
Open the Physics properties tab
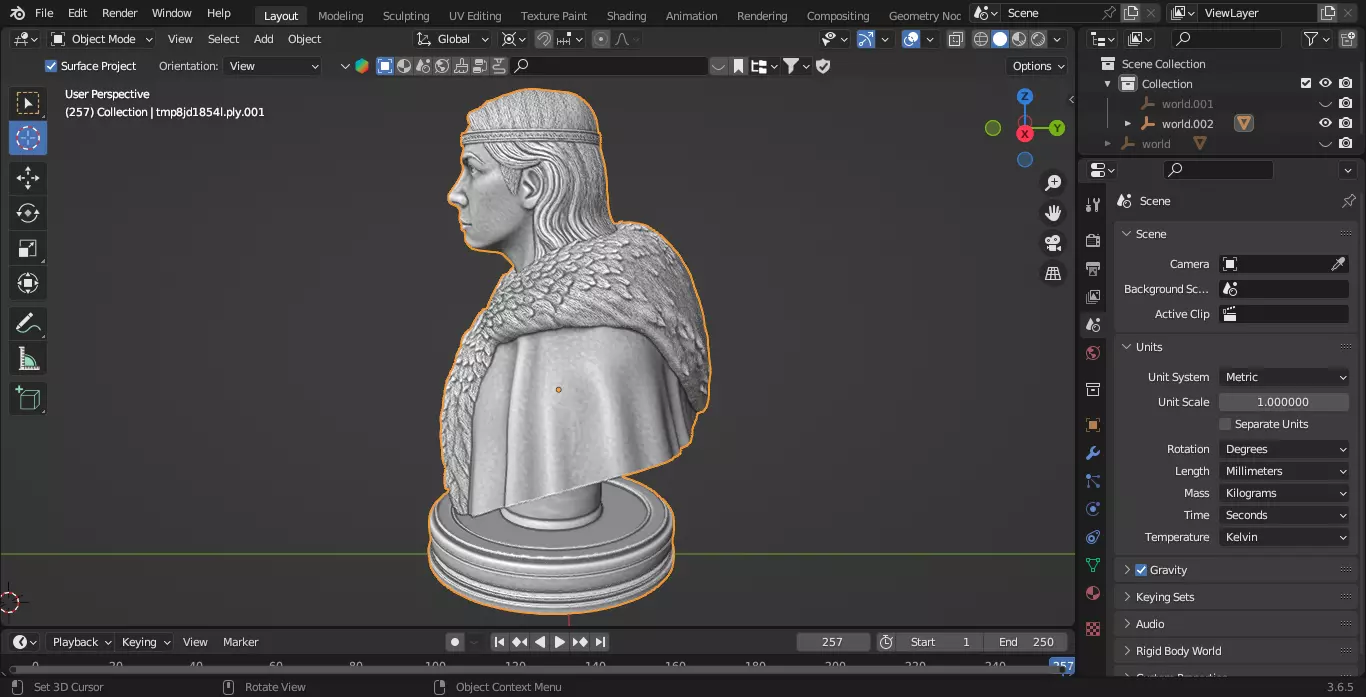[1093, 509]
